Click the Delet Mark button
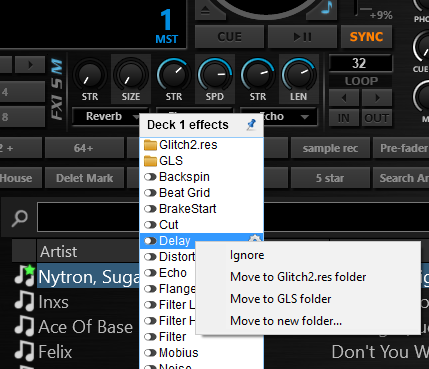Screen dimensions: 429x369 [85, 178]
